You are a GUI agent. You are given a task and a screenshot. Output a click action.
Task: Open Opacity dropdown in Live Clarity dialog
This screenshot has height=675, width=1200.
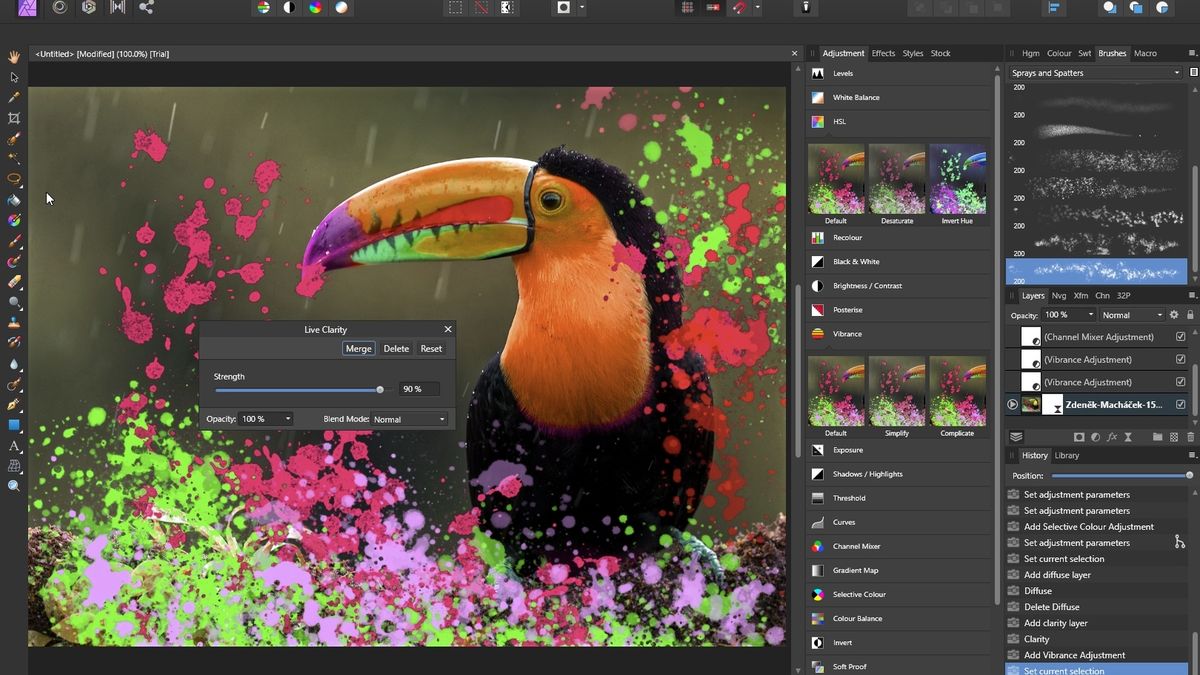[266, 419]
